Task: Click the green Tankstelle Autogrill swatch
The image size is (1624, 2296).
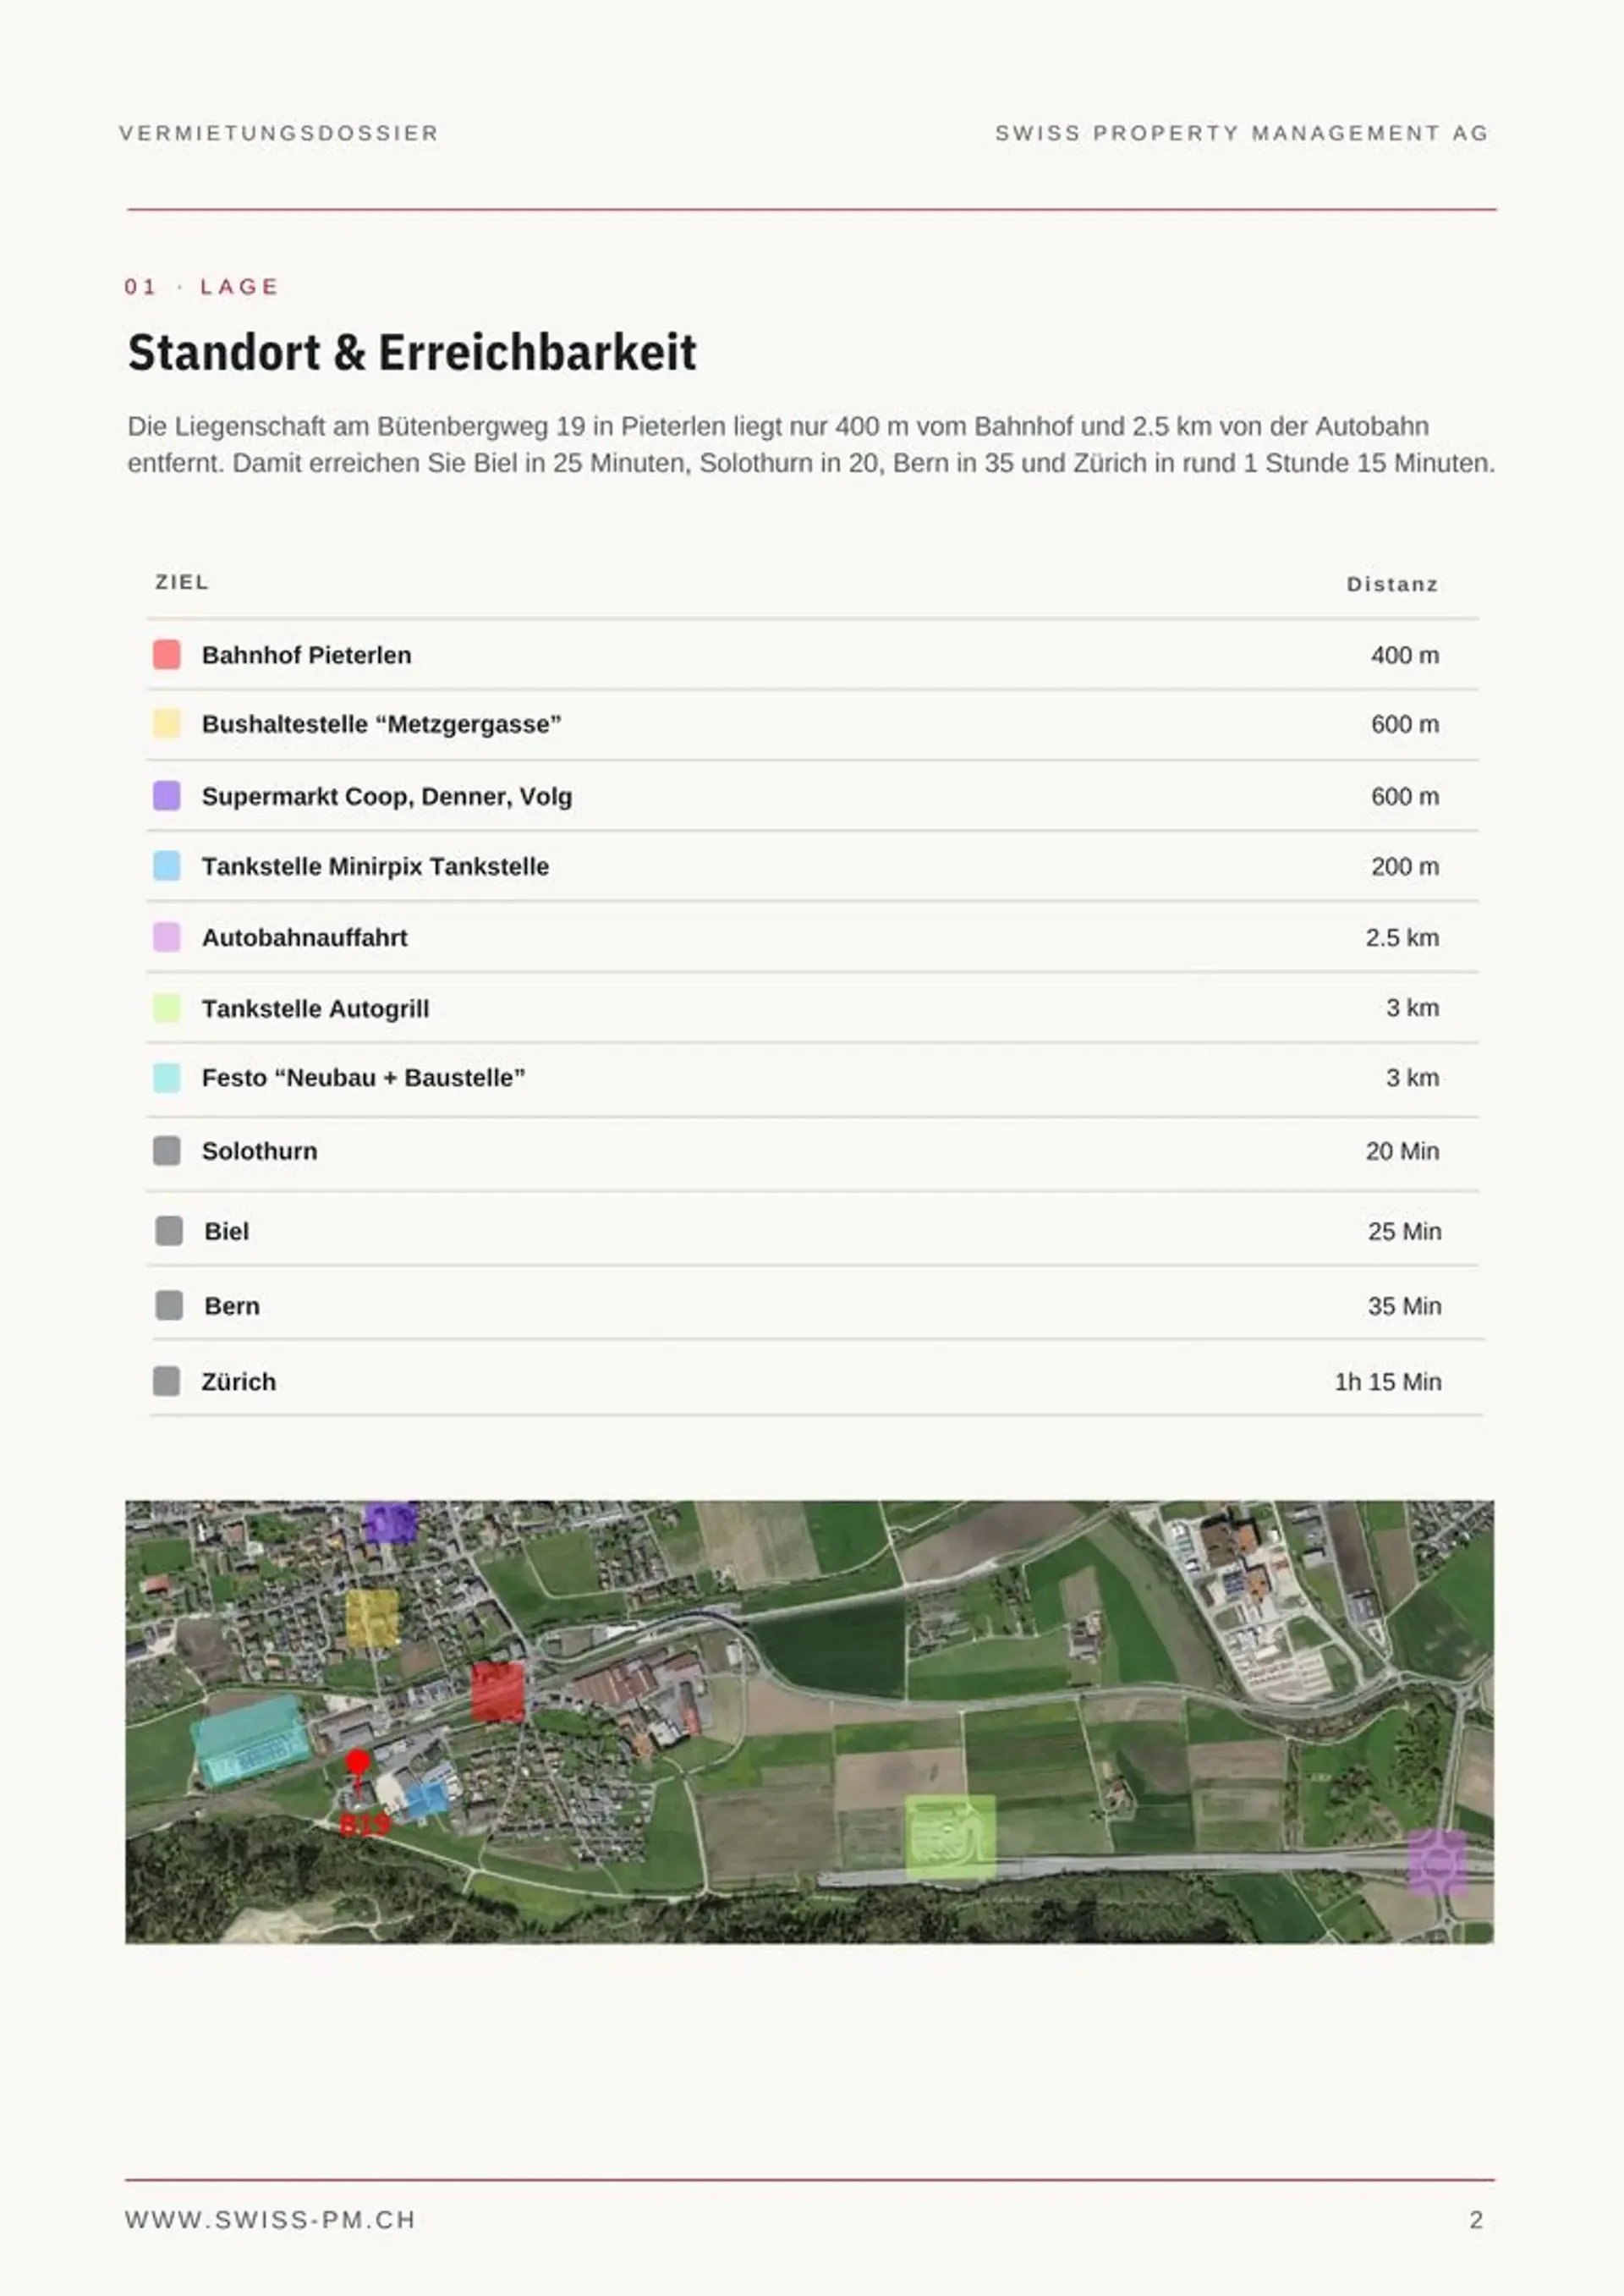Action: click(167, 1008)
